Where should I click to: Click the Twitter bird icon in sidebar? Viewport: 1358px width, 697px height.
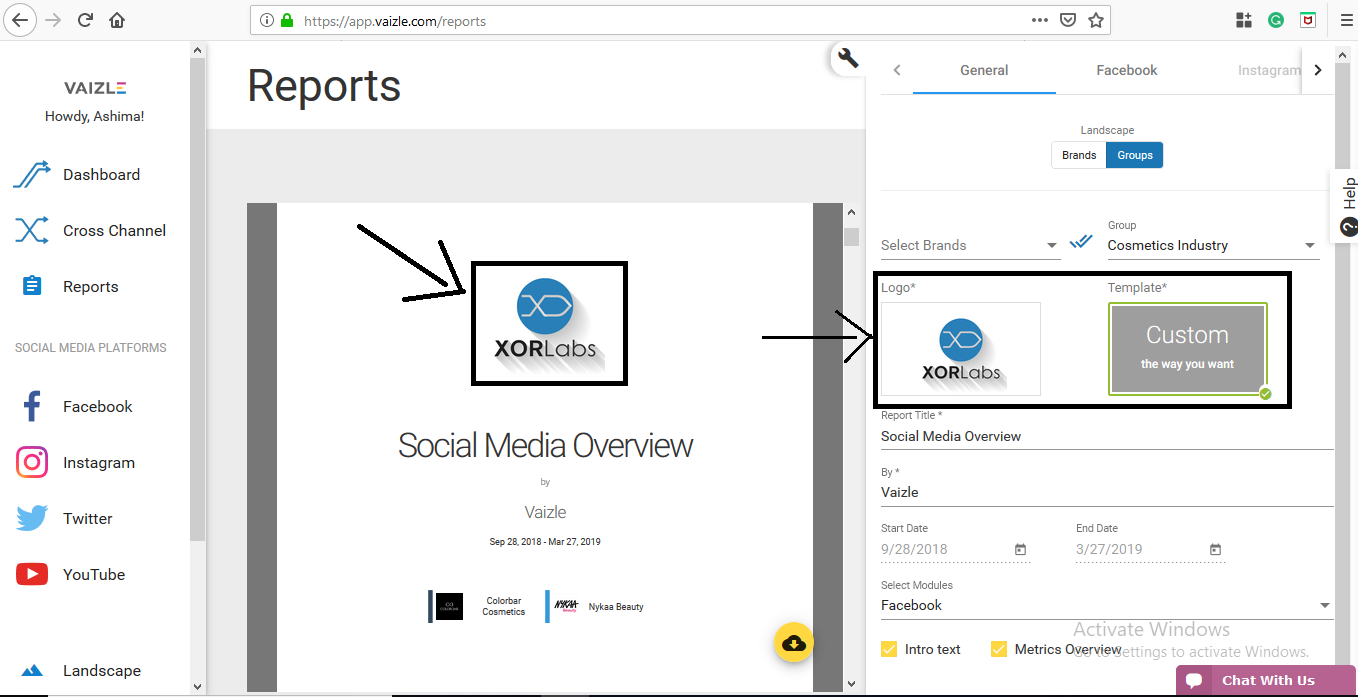(x=32, y=518)
